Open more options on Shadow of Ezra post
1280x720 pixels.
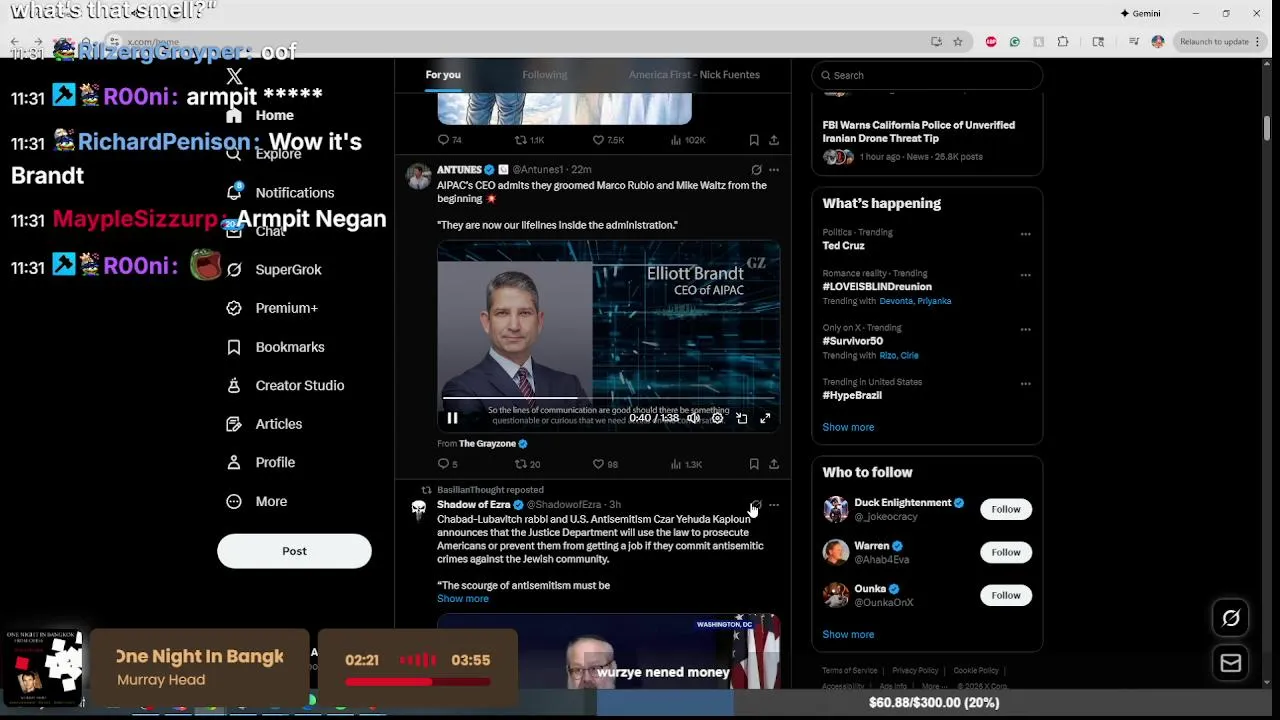(x=774, y=505)
